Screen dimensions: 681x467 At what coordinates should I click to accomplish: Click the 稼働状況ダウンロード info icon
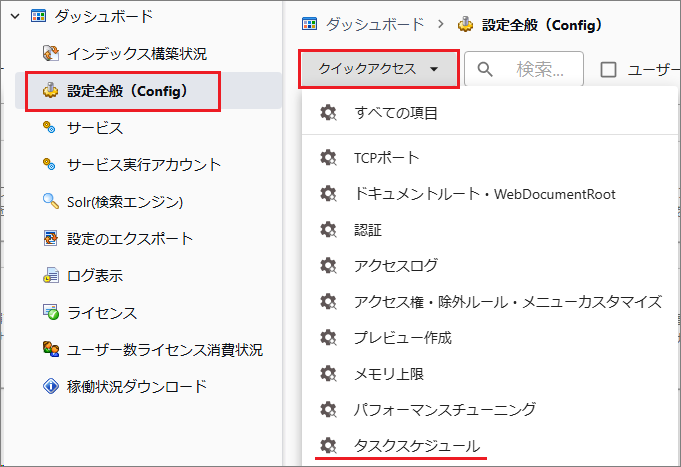point(50,387)
